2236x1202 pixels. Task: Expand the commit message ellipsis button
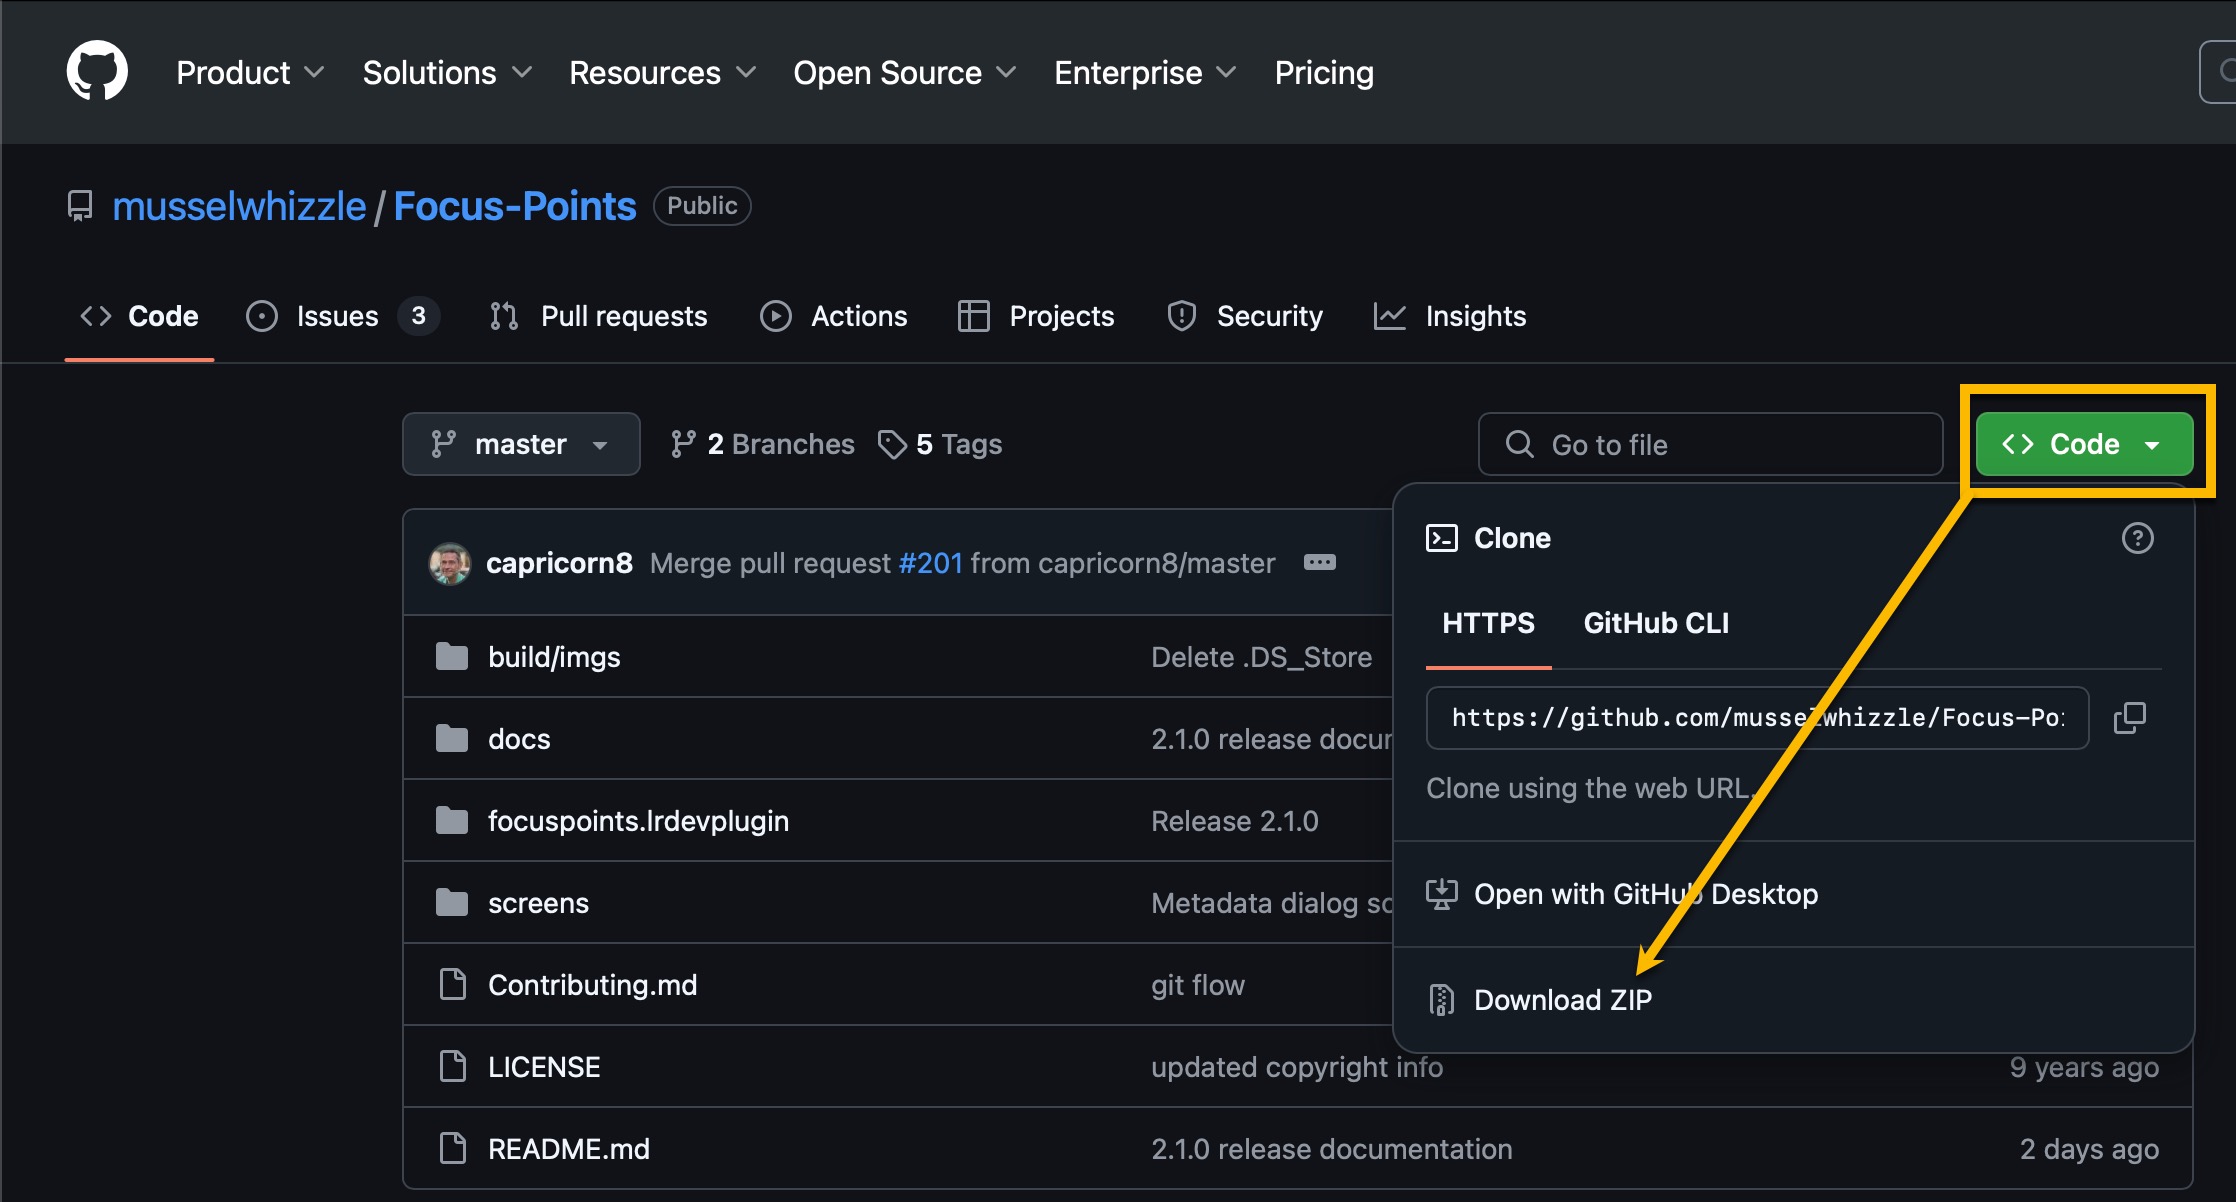click(x=1320, y=562)
